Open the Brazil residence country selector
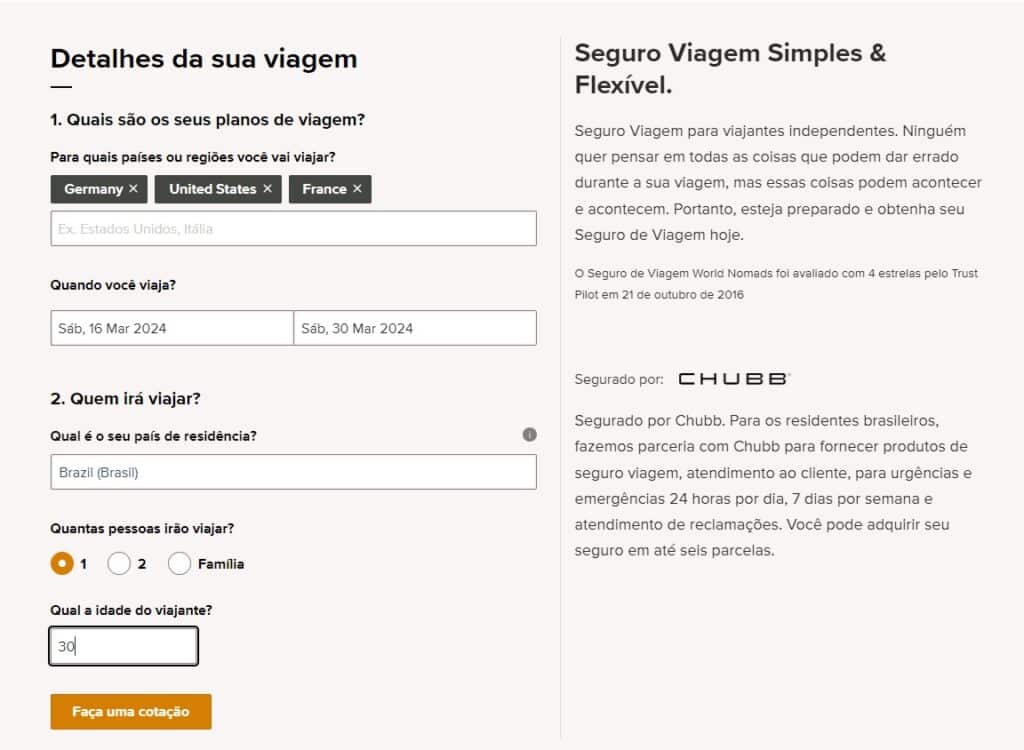1024x750 pixels. pos(293,471)
